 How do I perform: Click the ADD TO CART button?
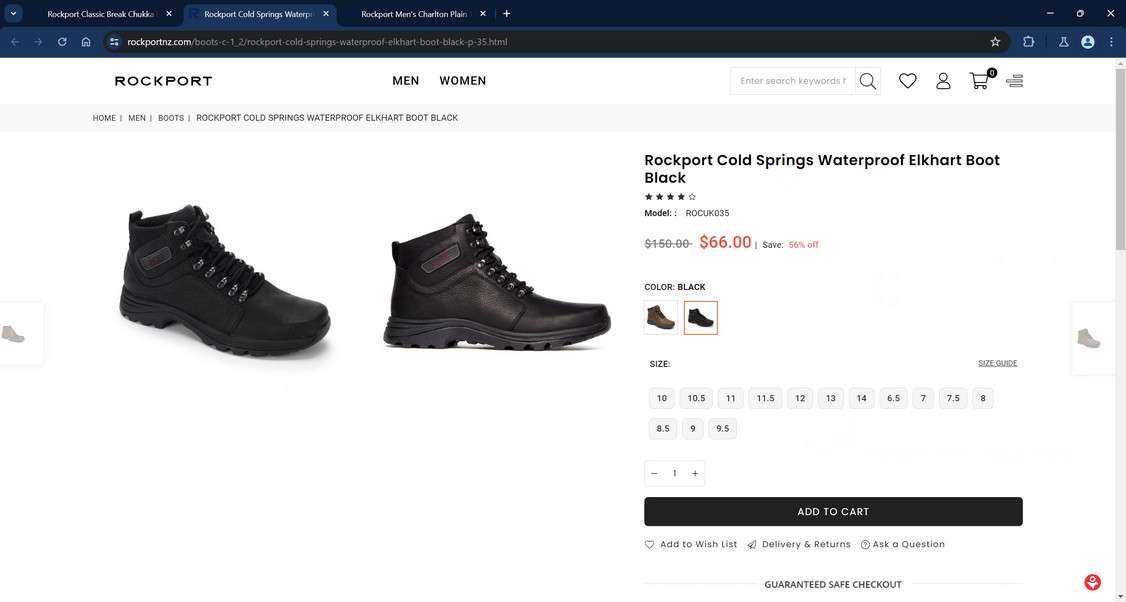tap(833, 512)
